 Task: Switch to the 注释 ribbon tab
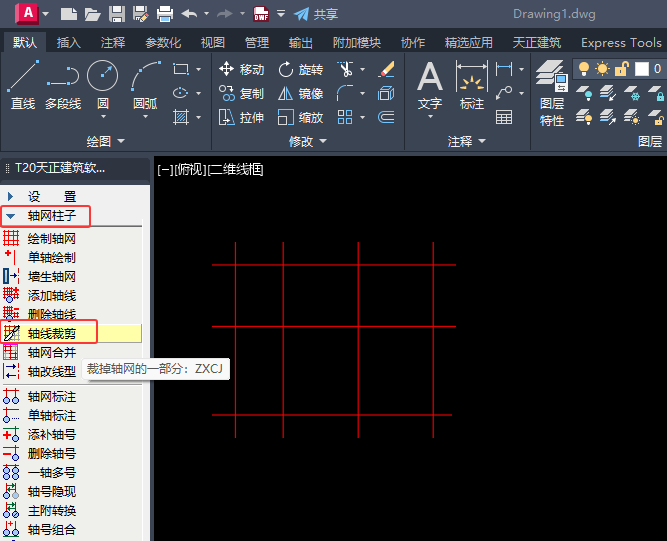113,43
